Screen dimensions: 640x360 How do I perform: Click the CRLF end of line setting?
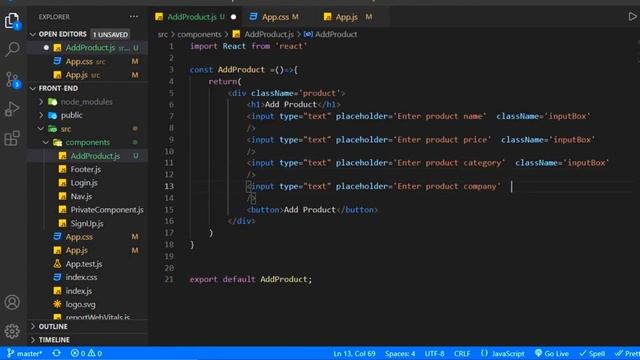point(462,353)
